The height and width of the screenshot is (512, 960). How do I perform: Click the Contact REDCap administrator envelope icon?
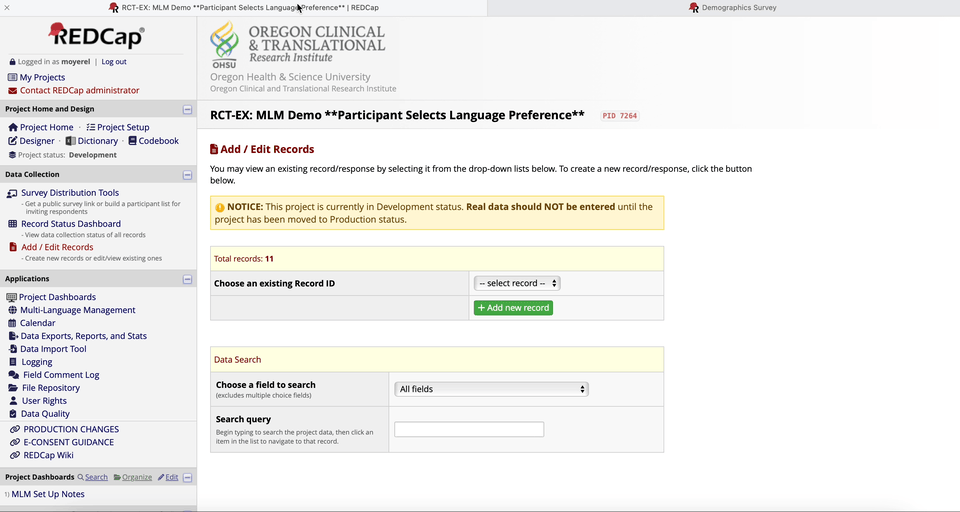(x=12, y=91)
